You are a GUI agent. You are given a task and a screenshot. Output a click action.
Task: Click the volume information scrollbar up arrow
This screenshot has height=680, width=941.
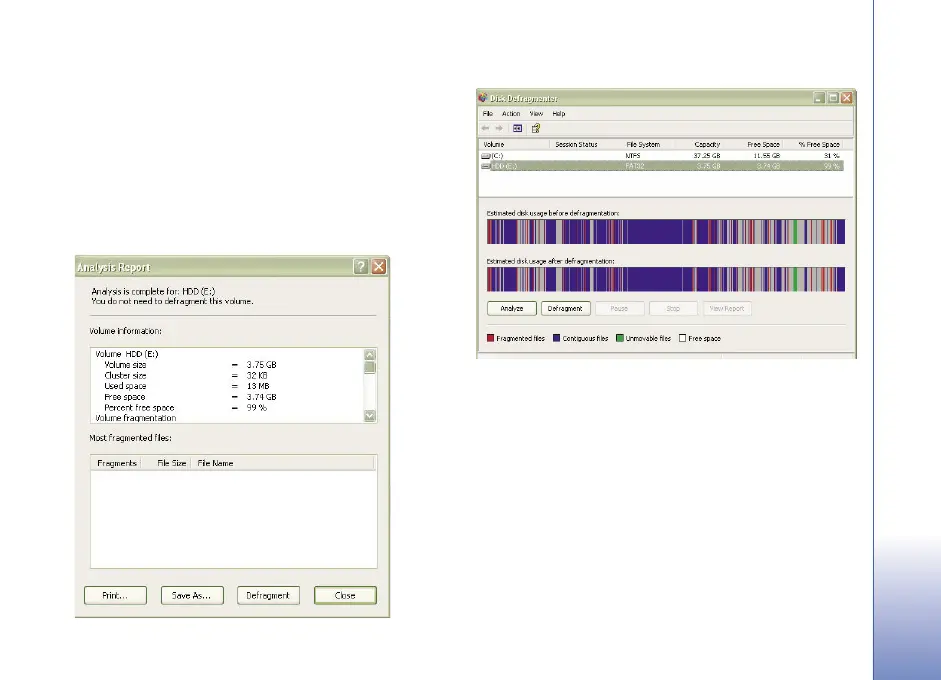point(370,354)
